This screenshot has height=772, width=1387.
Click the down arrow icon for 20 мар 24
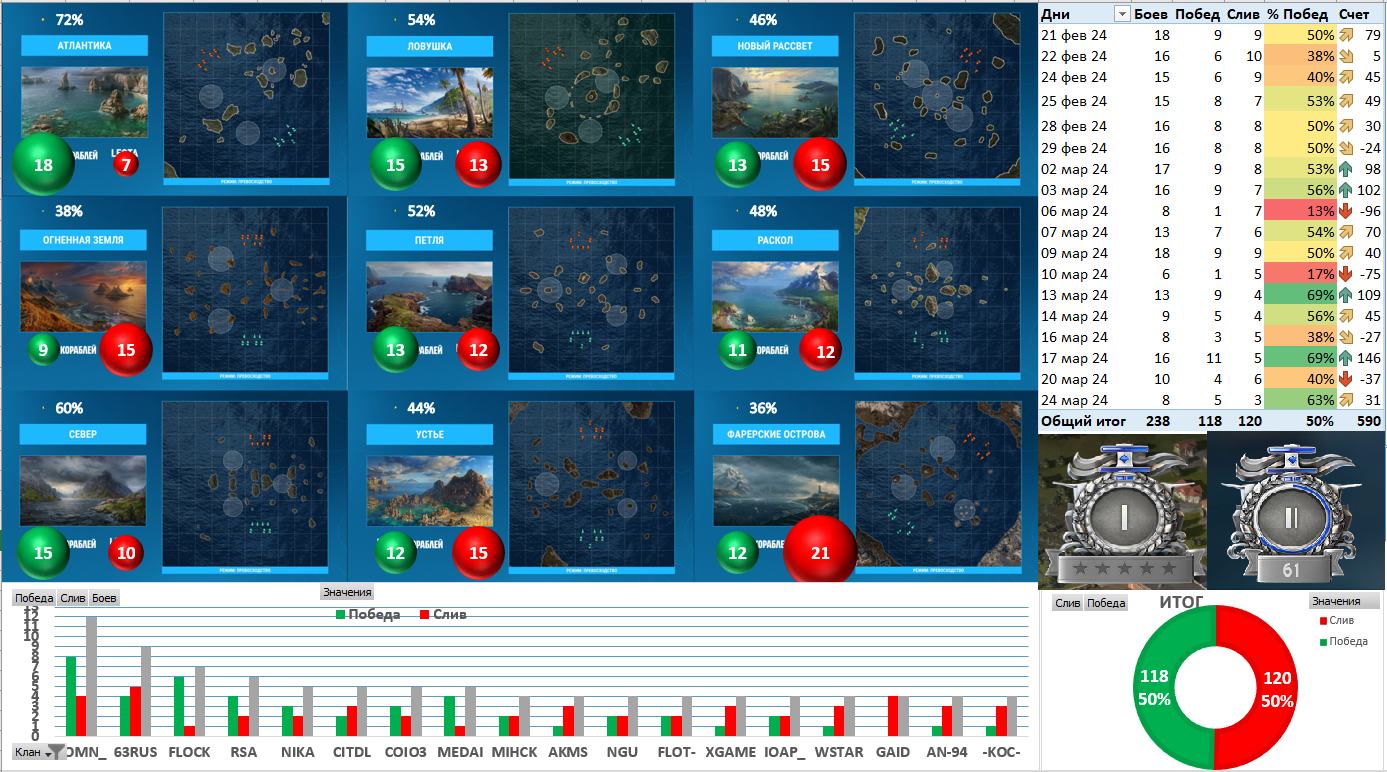click(x=1346, y=379)
